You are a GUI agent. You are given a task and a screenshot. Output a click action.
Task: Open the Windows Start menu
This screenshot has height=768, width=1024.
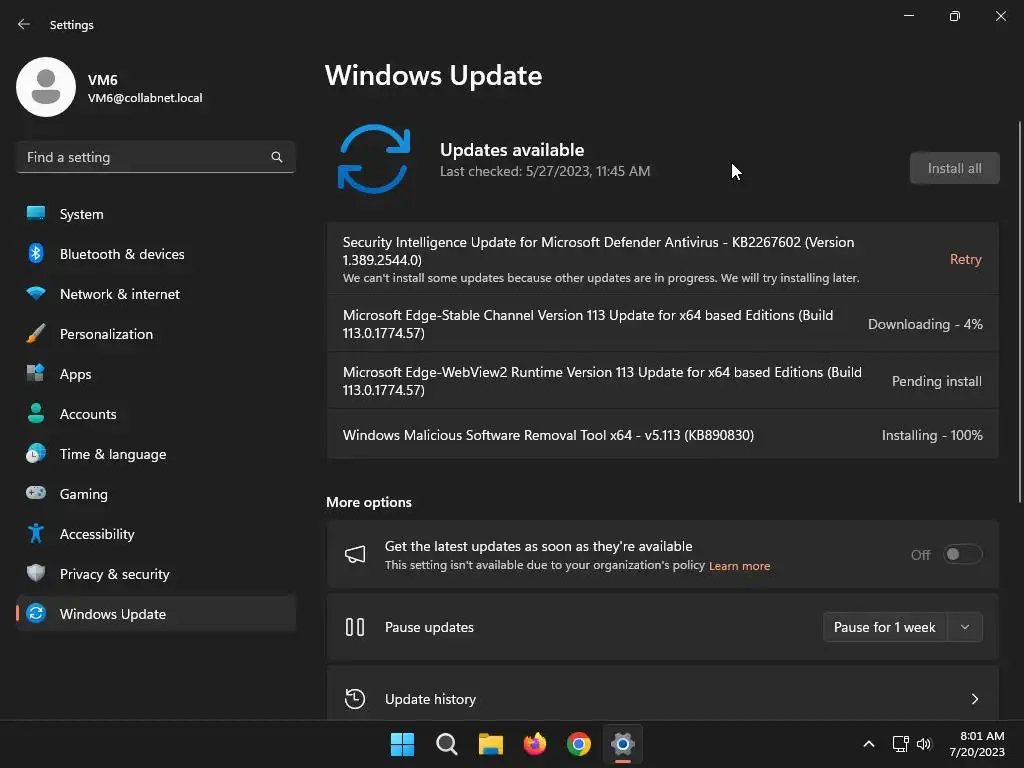[402, 744]
